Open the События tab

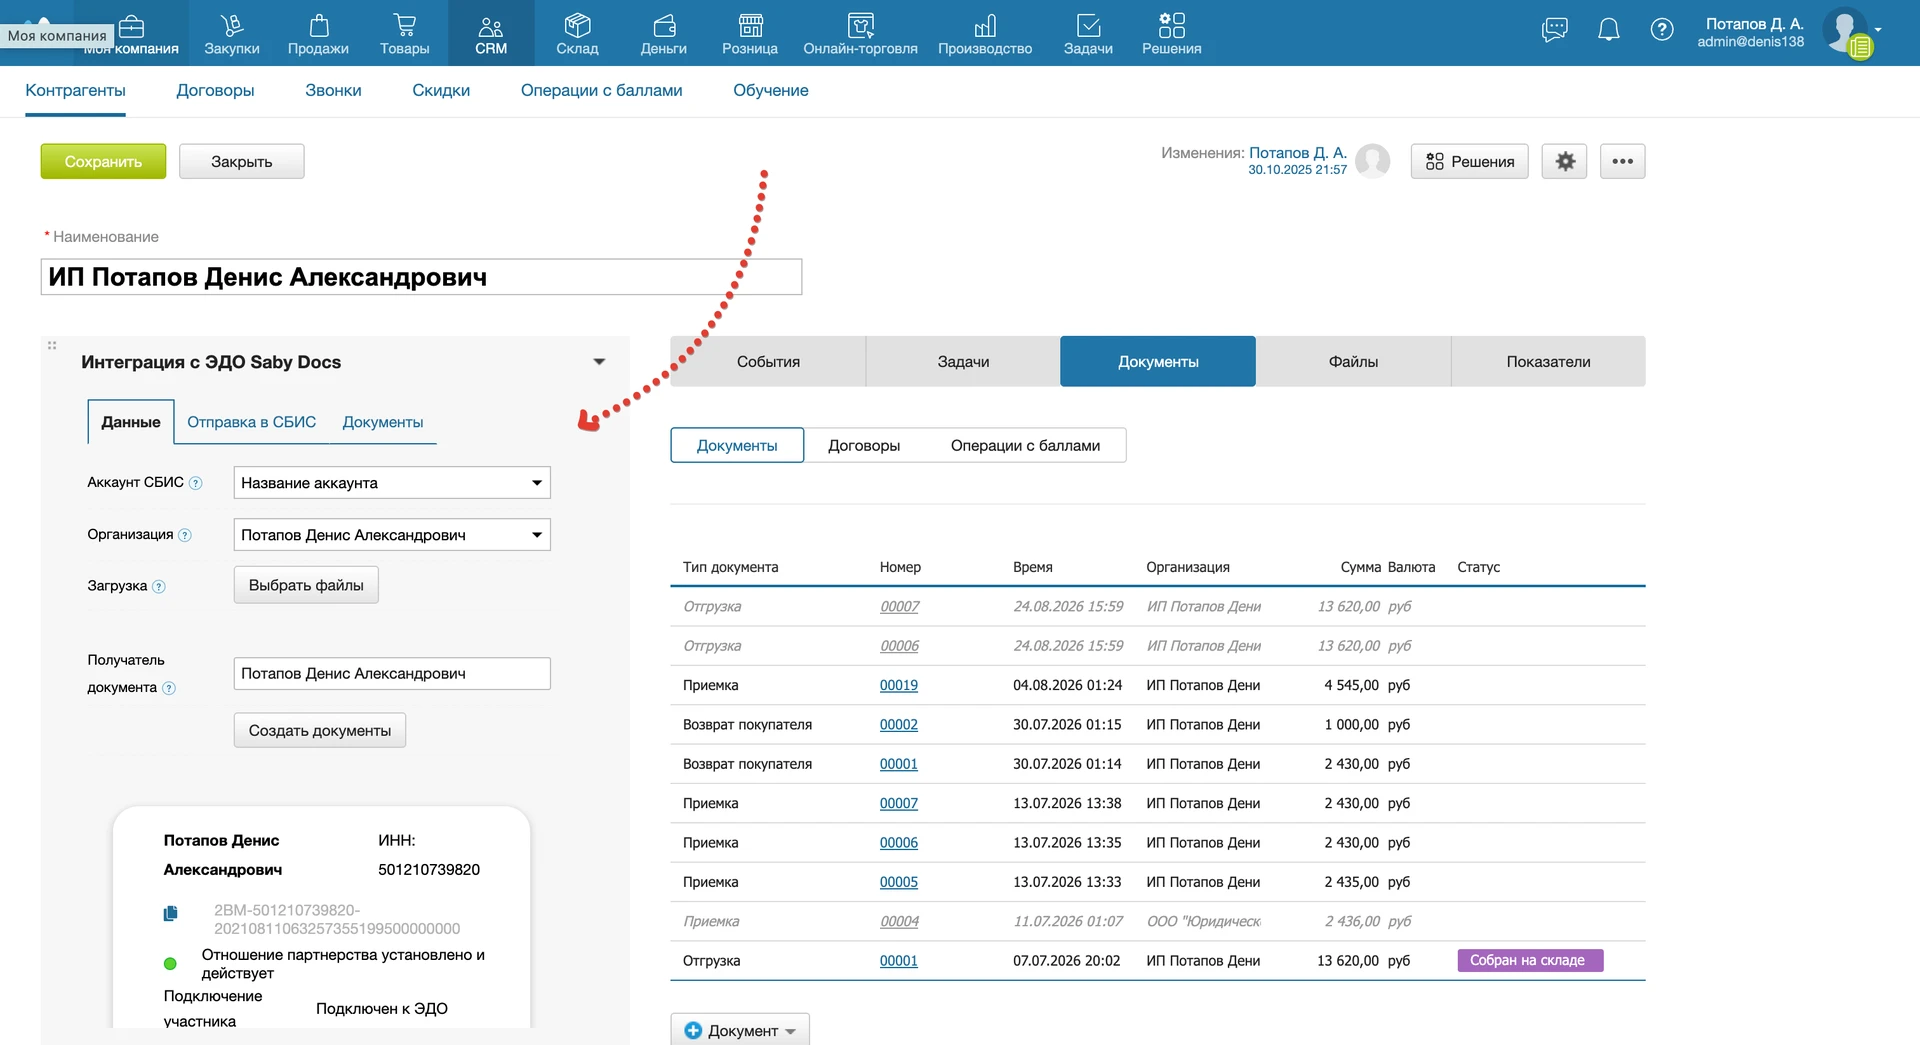coord(768,362)
